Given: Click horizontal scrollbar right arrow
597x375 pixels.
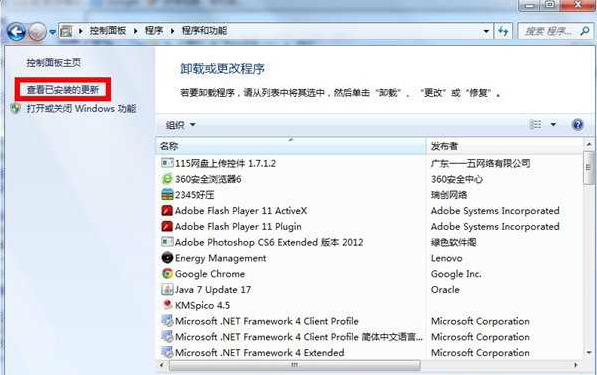Looking at the screenshot, I should [x=575, y=365].
